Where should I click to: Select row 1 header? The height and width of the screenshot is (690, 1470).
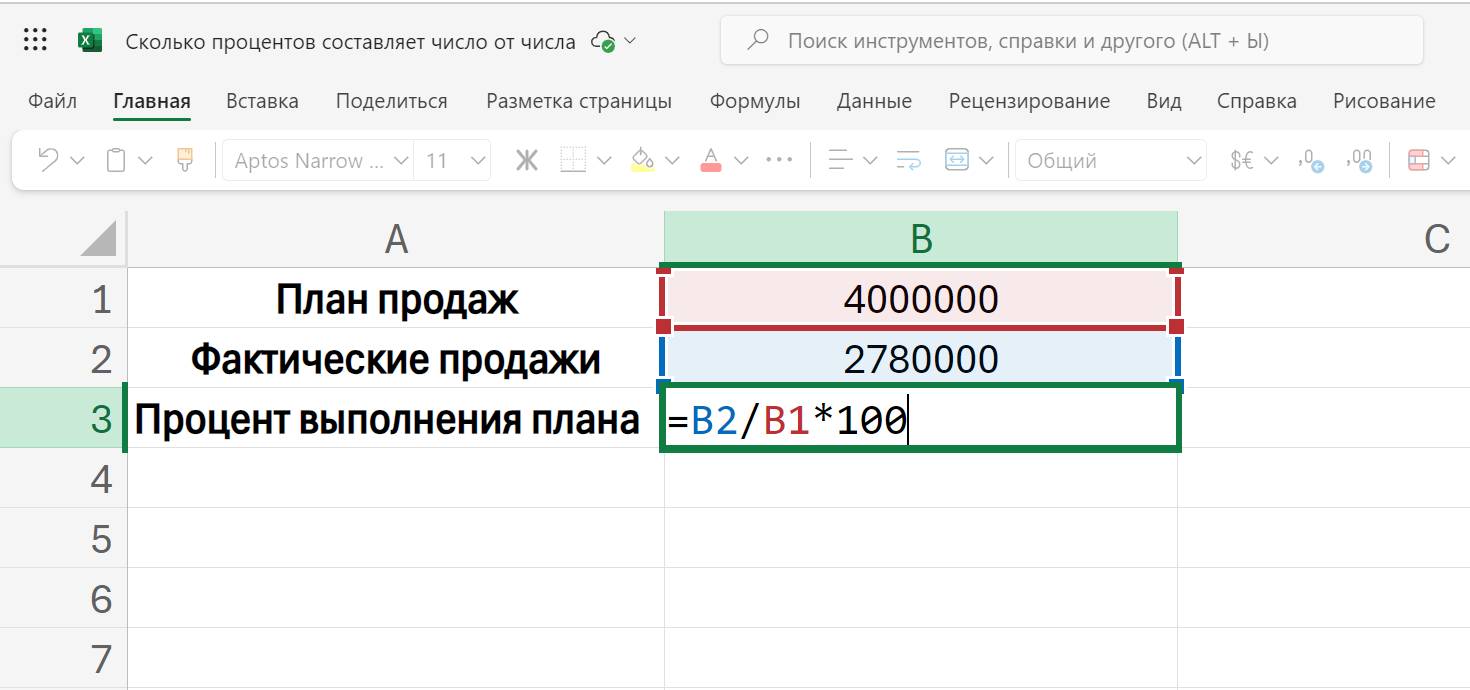click(x=64, y=298)
